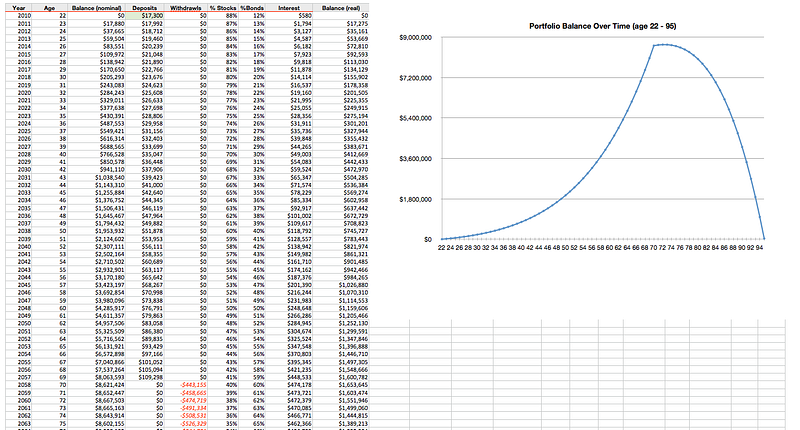Viewport: 800px width, 430px height.
Task: Click nominal balance cell $8,667,503
Action: point(97,400)
